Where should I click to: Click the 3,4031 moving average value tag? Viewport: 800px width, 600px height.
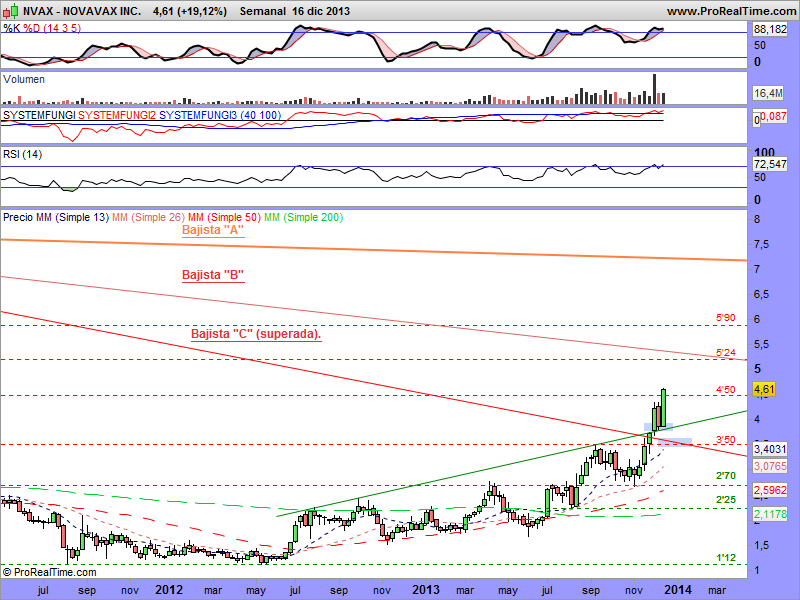click(x=770, y=449)
